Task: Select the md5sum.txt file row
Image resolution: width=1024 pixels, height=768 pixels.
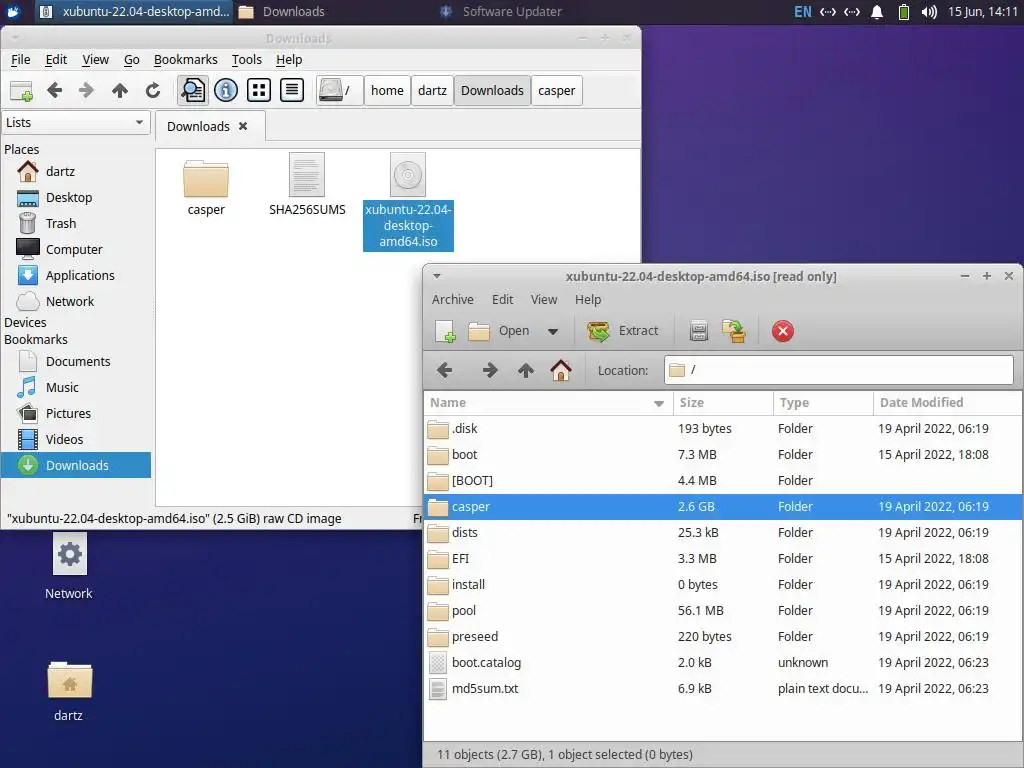Action: coord(722,689)
